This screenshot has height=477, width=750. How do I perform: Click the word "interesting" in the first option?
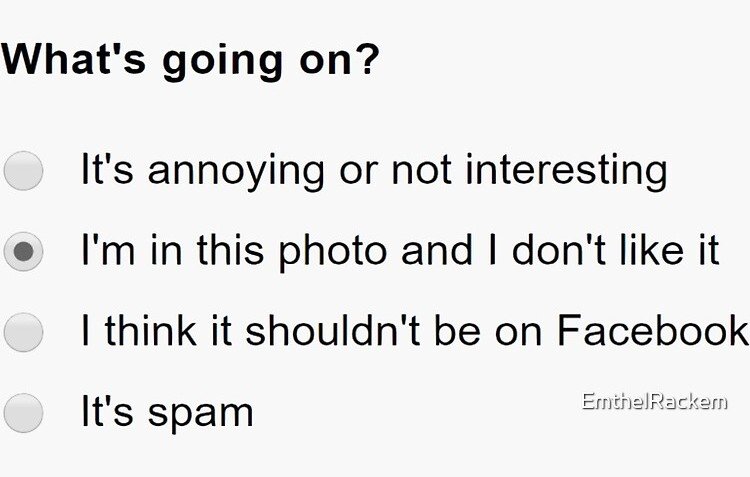(x=566, y=171)
